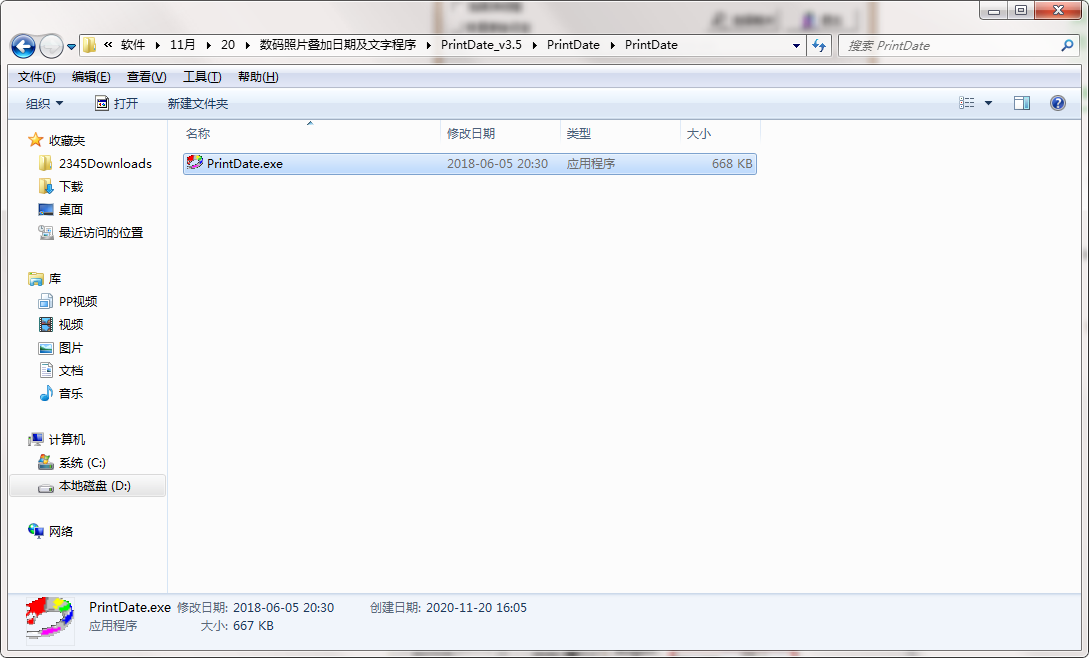Open the 系统 (C:) drive
The width and height of the screenshot is (1089, 658).
click(x=82, y=463)
